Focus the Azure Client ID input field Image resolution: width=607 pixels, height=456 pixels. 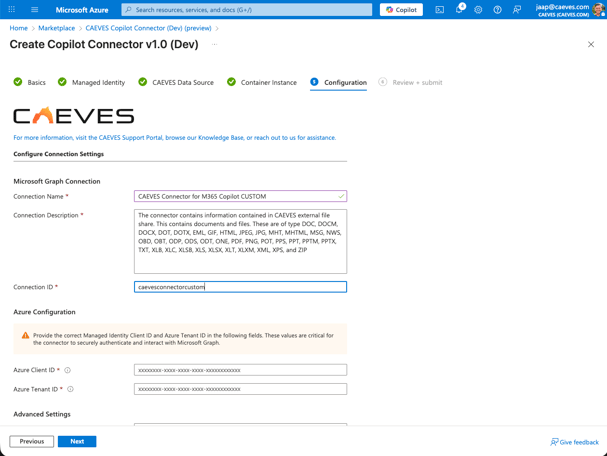(240, 370)
